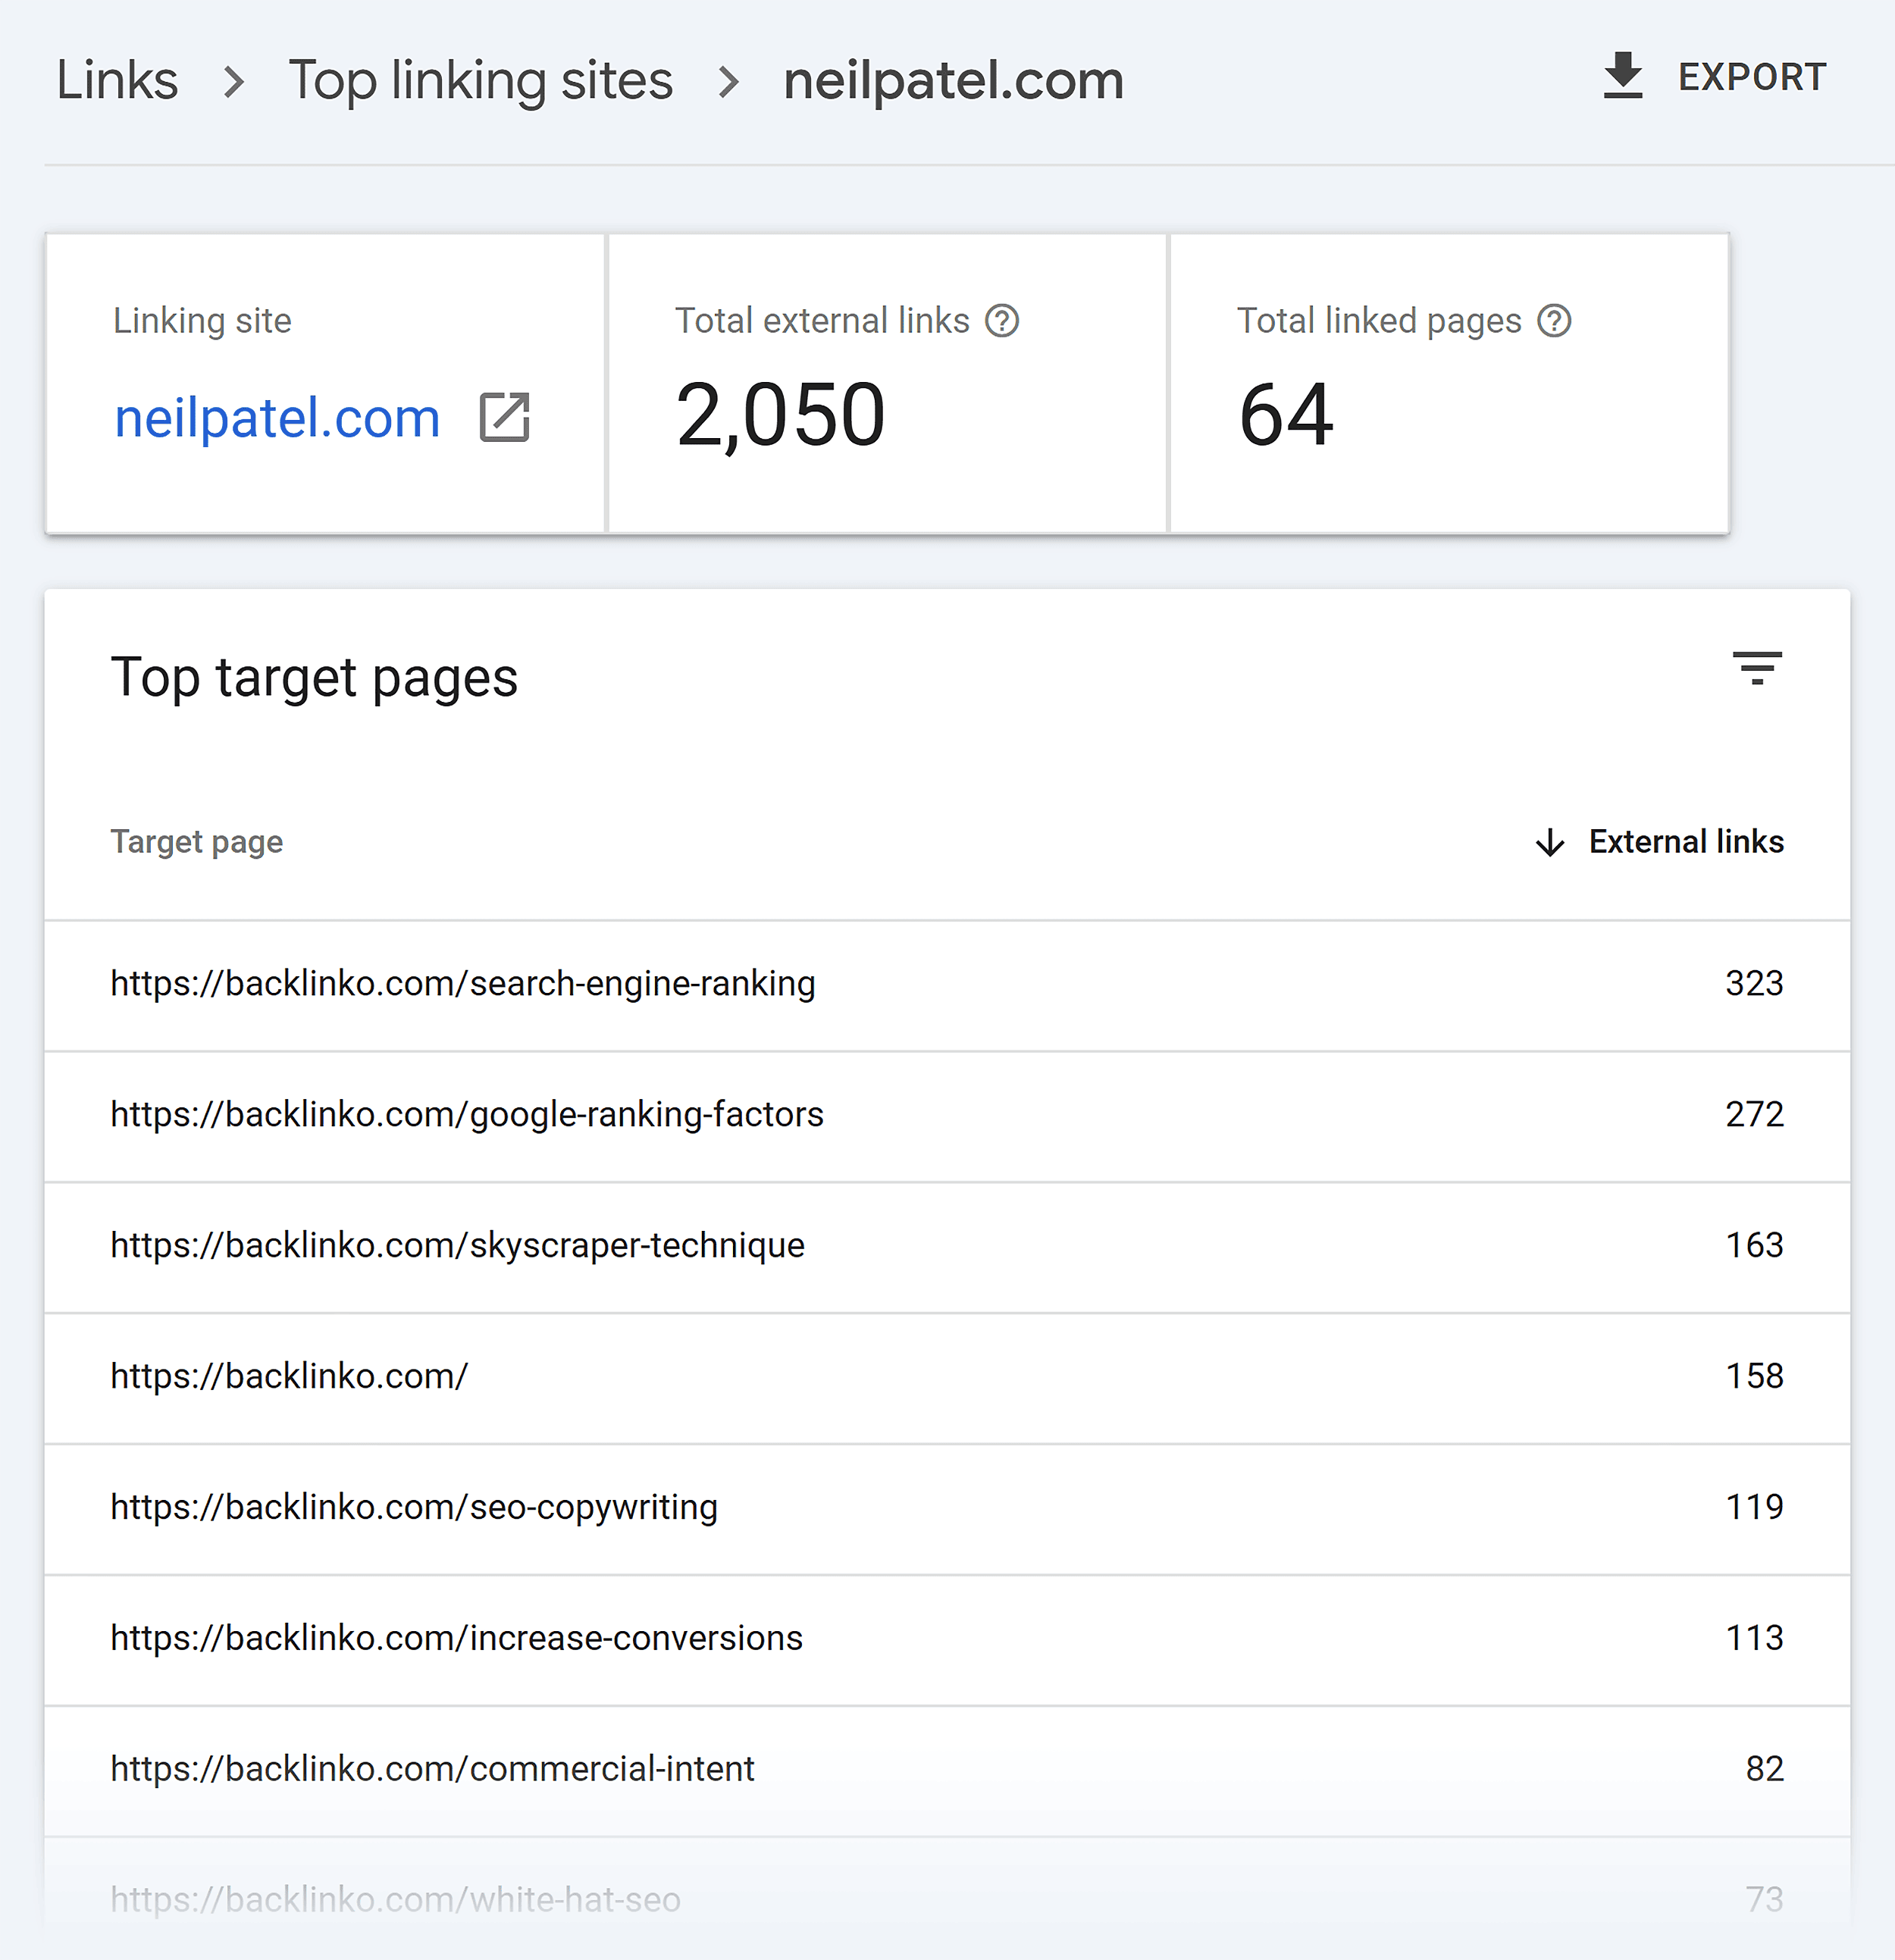Open the neilpatel.com linking site link

(277, 417)
